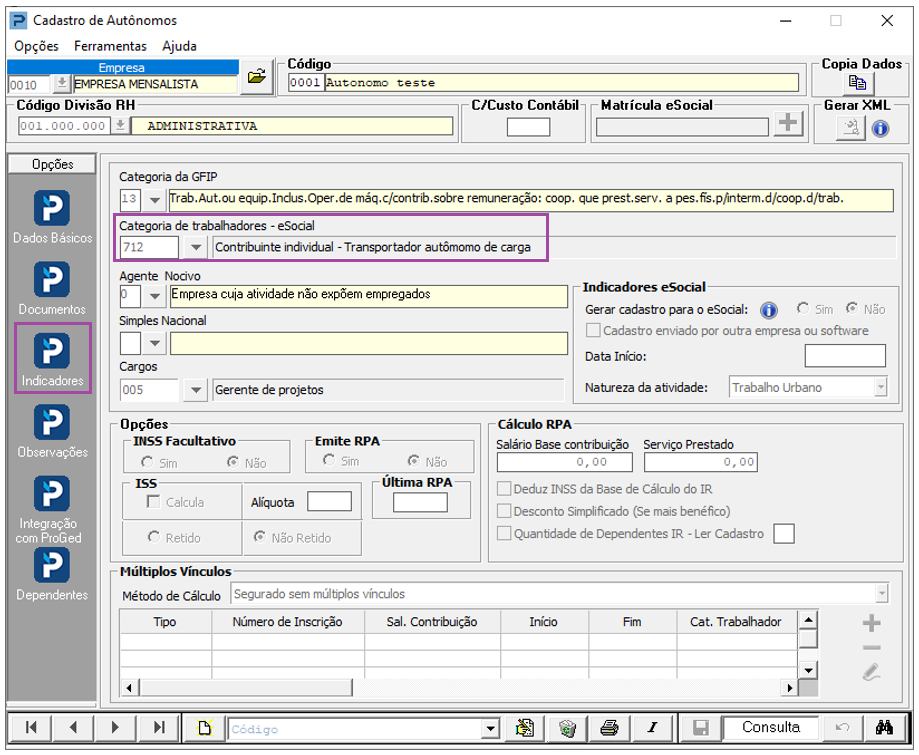The height and width of the screenshot is (755, 919).
Task: Add a vínculo with the plus icon
Action: pyautogui.click(x=872, y=623)
